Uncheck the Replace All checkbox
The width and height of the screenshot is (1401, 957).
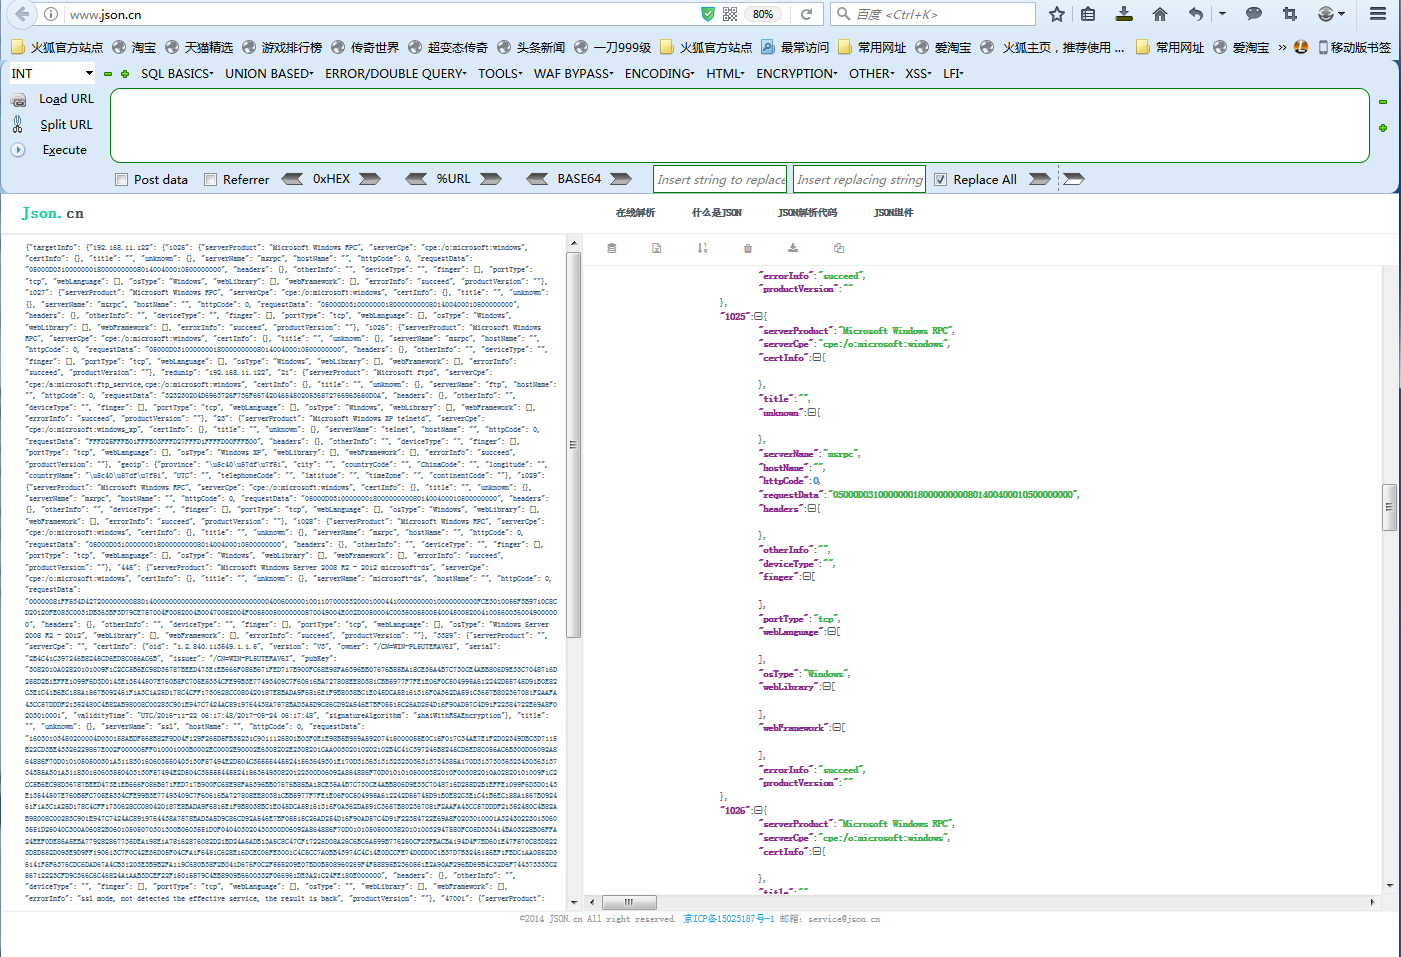click(x=940, y=180)
